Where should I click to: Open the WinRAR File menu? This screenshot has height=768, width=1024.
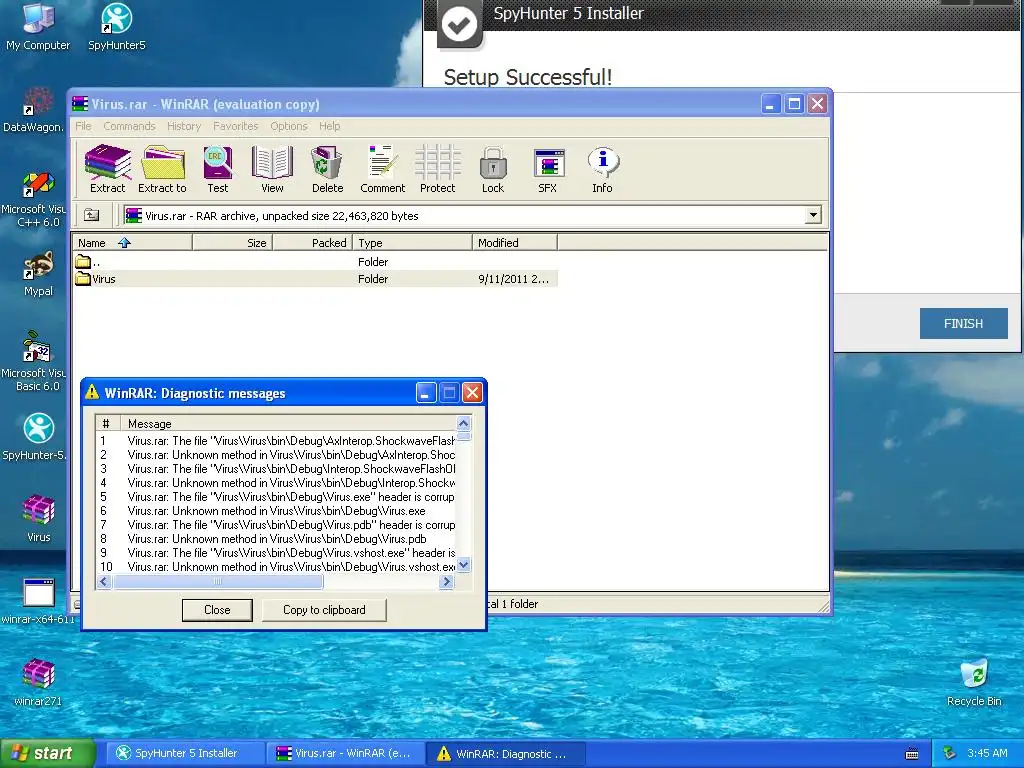click(83, 126)
